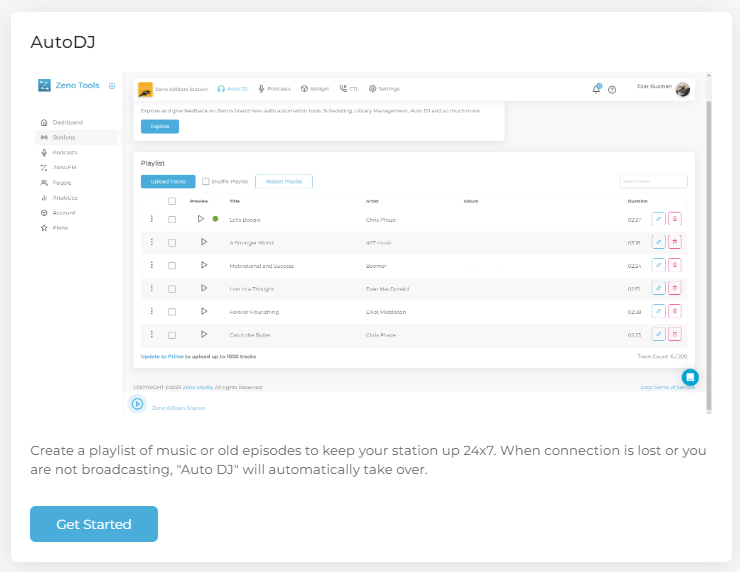Preview the track Catch the Bullet
The image size is (740, 572).
[204, 334]
